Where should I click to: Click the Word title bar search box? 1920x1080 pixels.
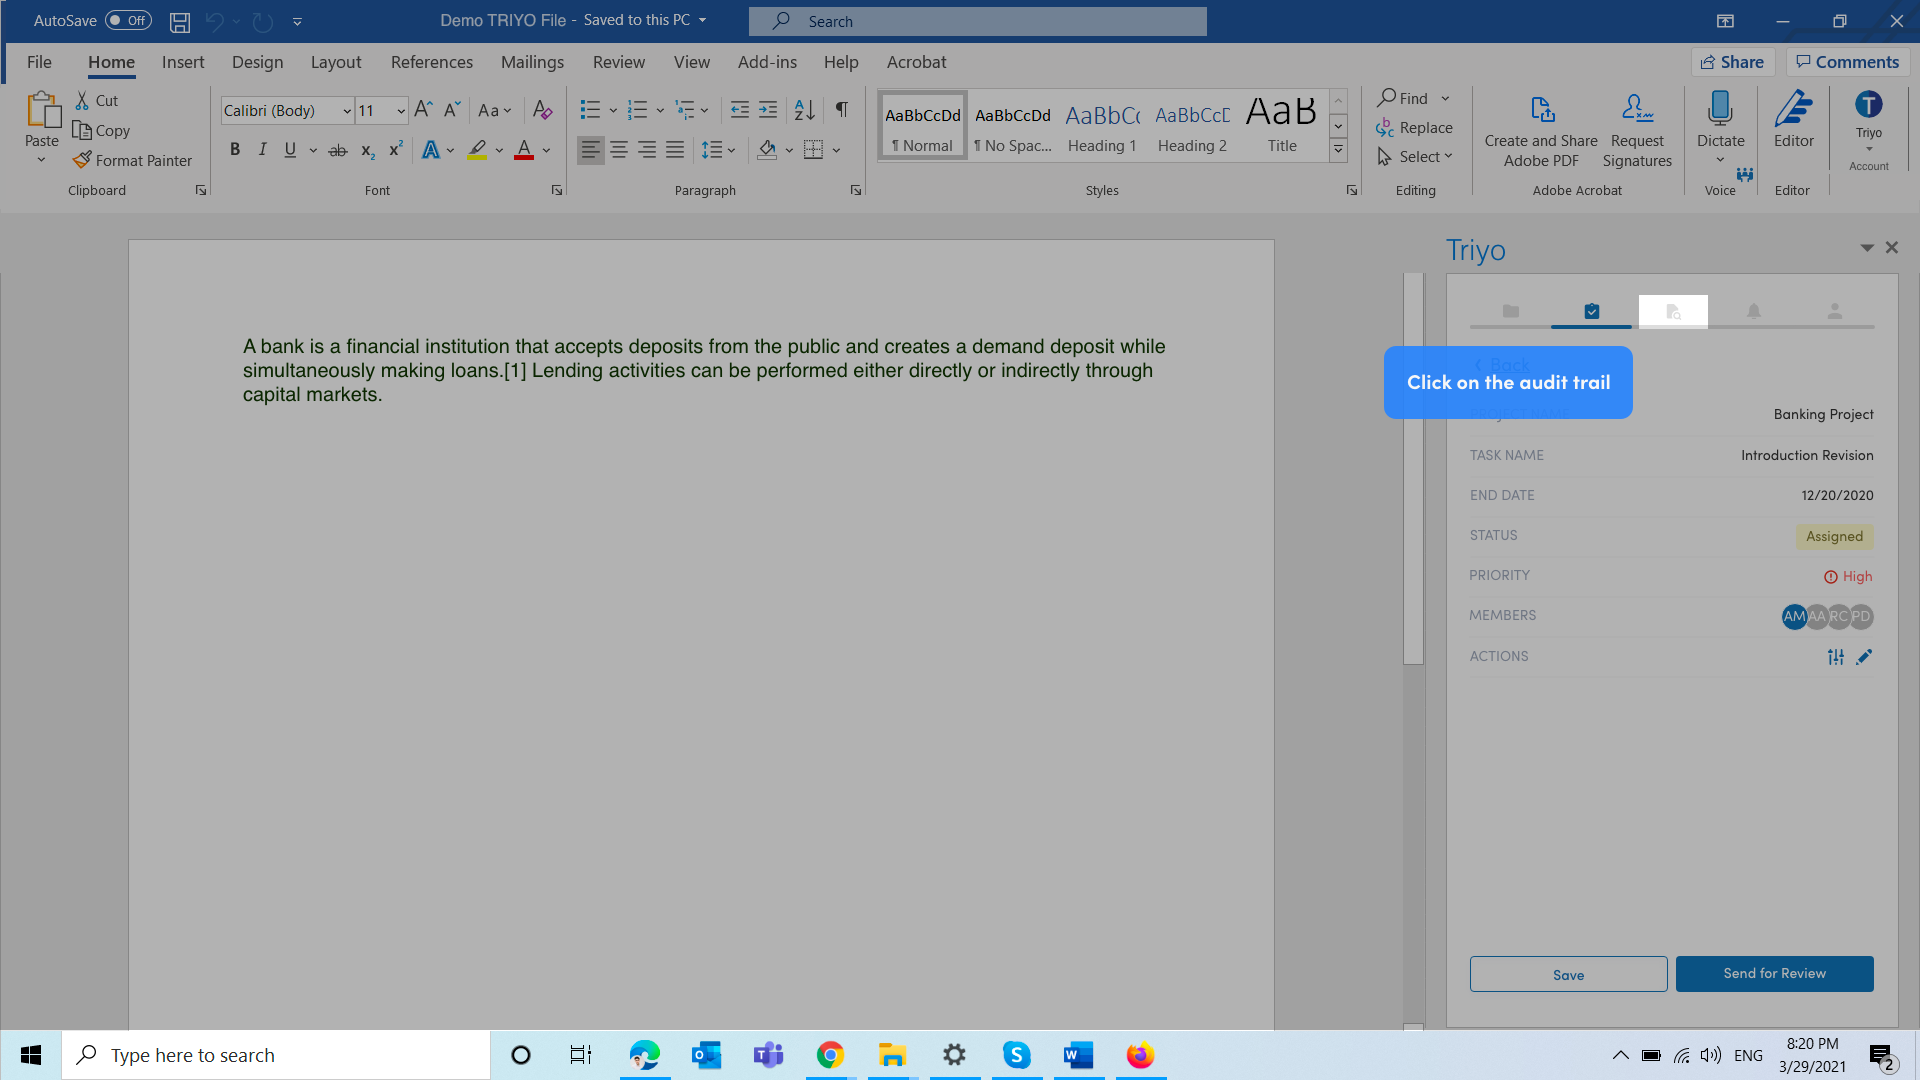click(x=977, y=21)
